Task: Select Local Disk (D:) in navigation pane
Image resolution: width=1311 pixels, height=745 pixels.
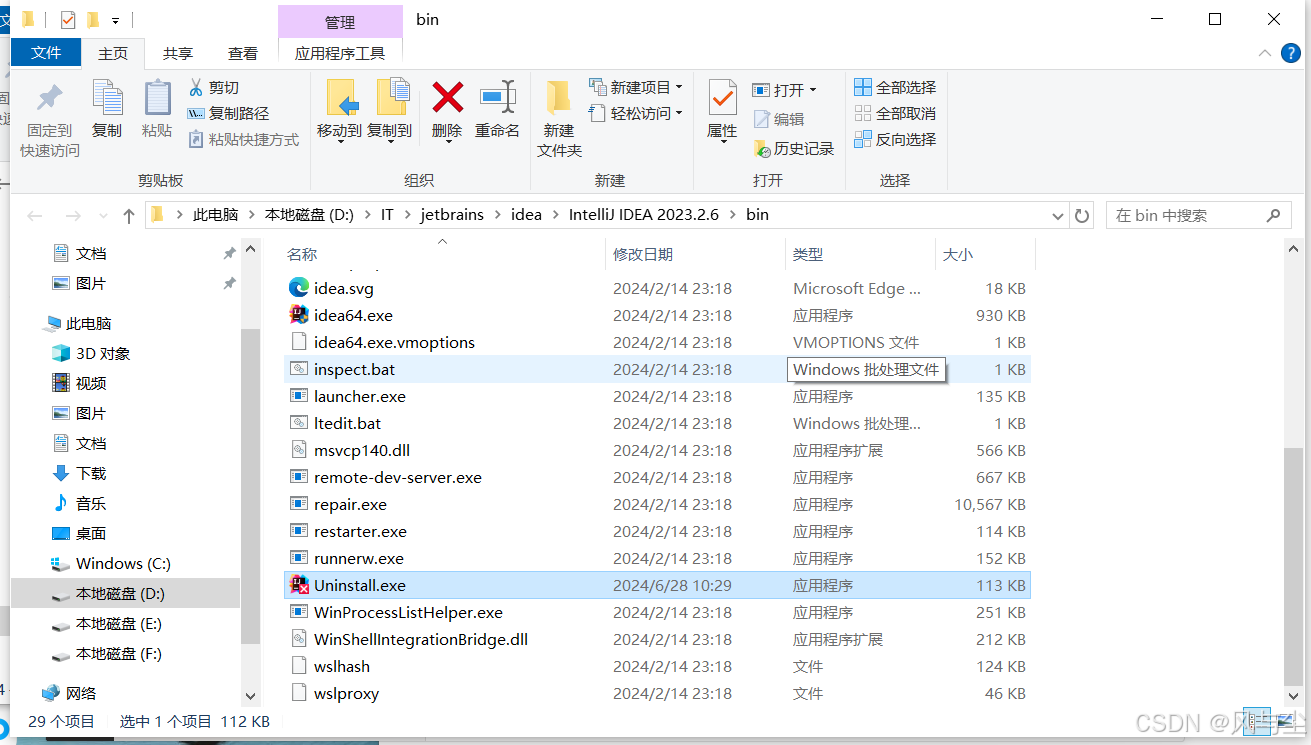Action: point(126,593)
